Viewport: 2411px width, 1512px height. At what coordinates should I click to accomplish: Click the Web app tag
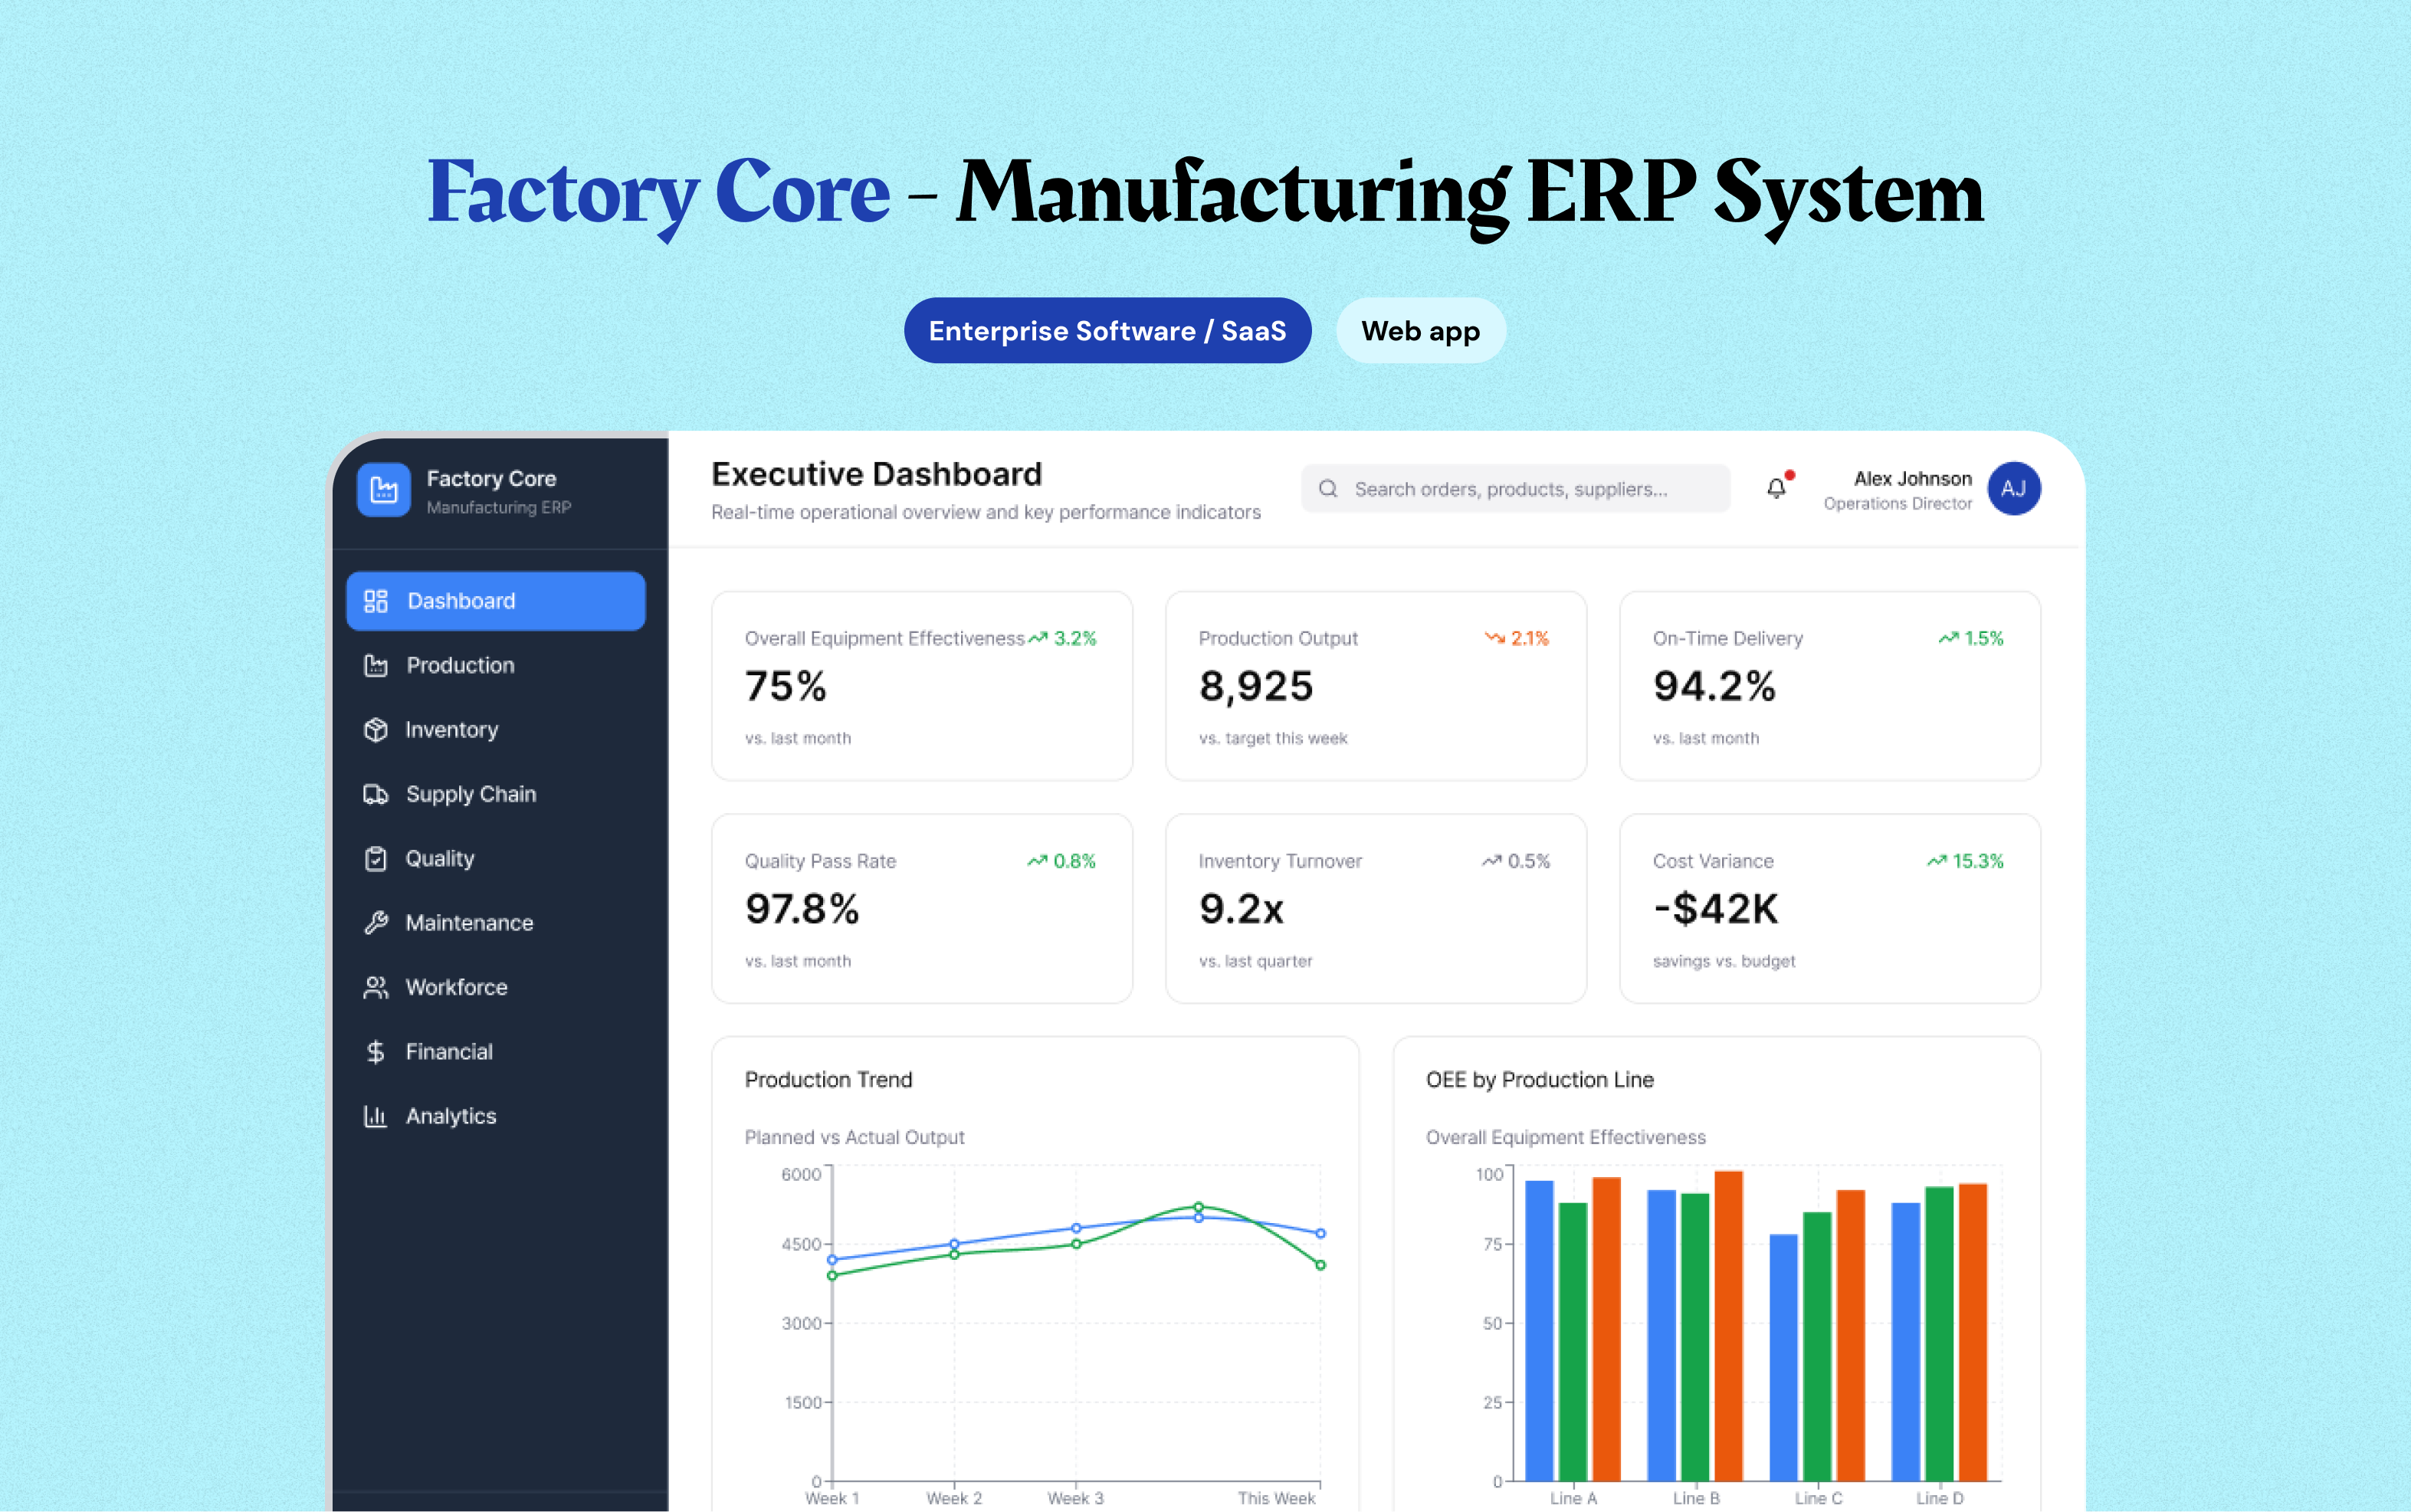click(1420, 331)
